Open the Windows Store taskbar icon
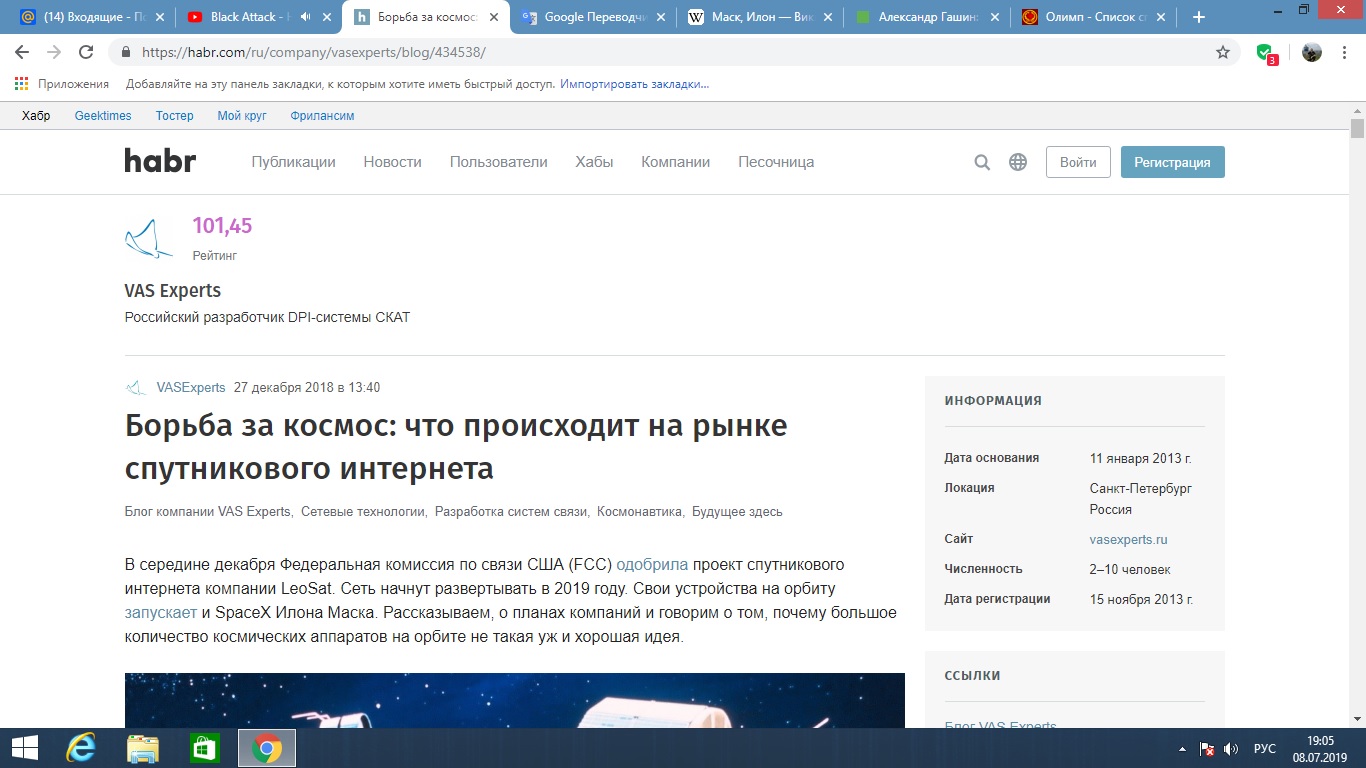1366x768 pixels. [205, 748]
